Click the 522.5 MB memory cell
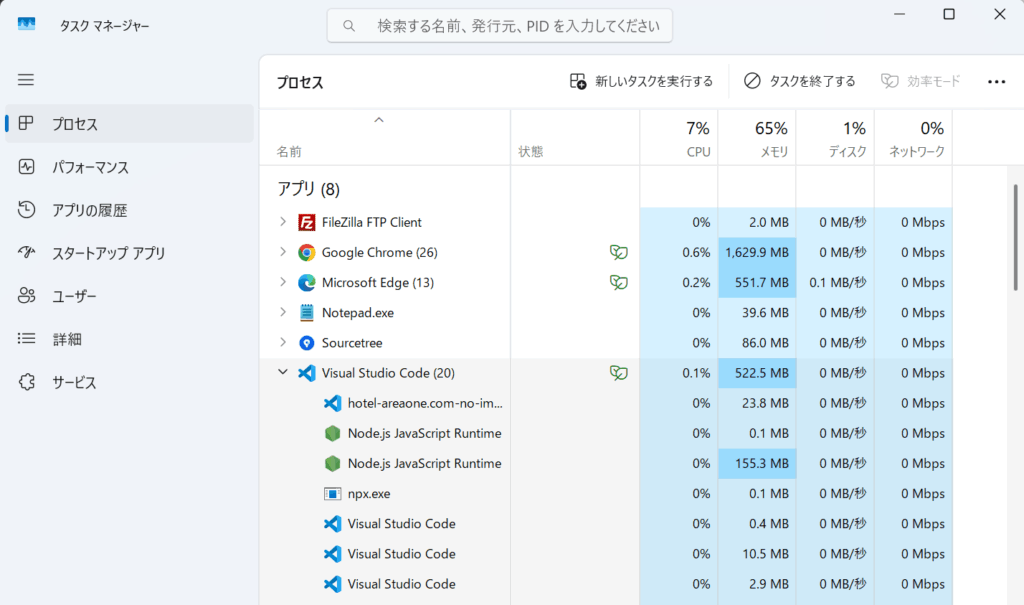This screenshot has height=605, width=1024. [x=757, y=373]
